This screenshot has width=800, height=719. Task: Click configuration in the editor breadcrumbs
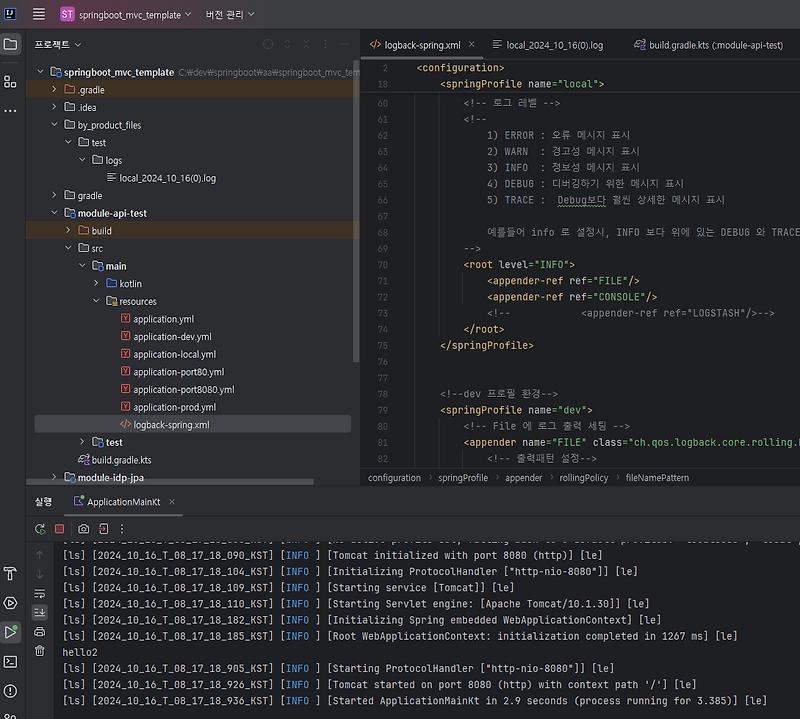click(395, 477)
